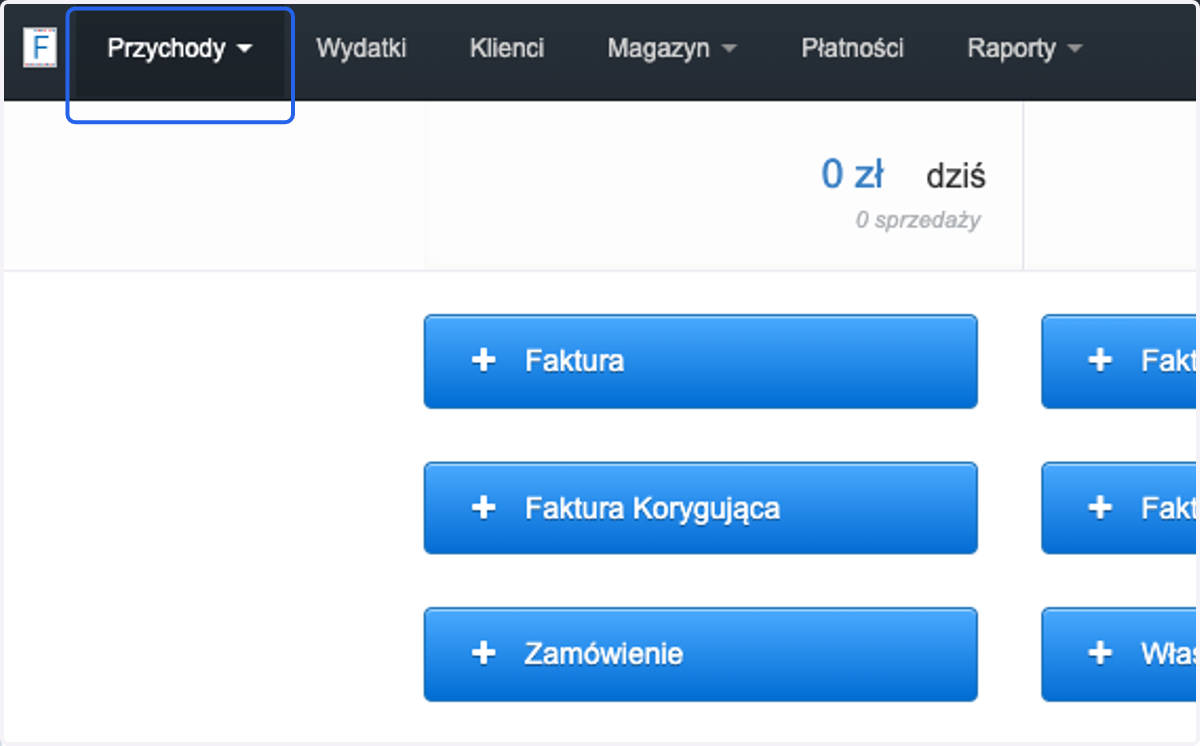Image resolution: width=1200 pixels, height=746 pixels.
Task: Open the Płatności section
Action: [x=853, y=49]
